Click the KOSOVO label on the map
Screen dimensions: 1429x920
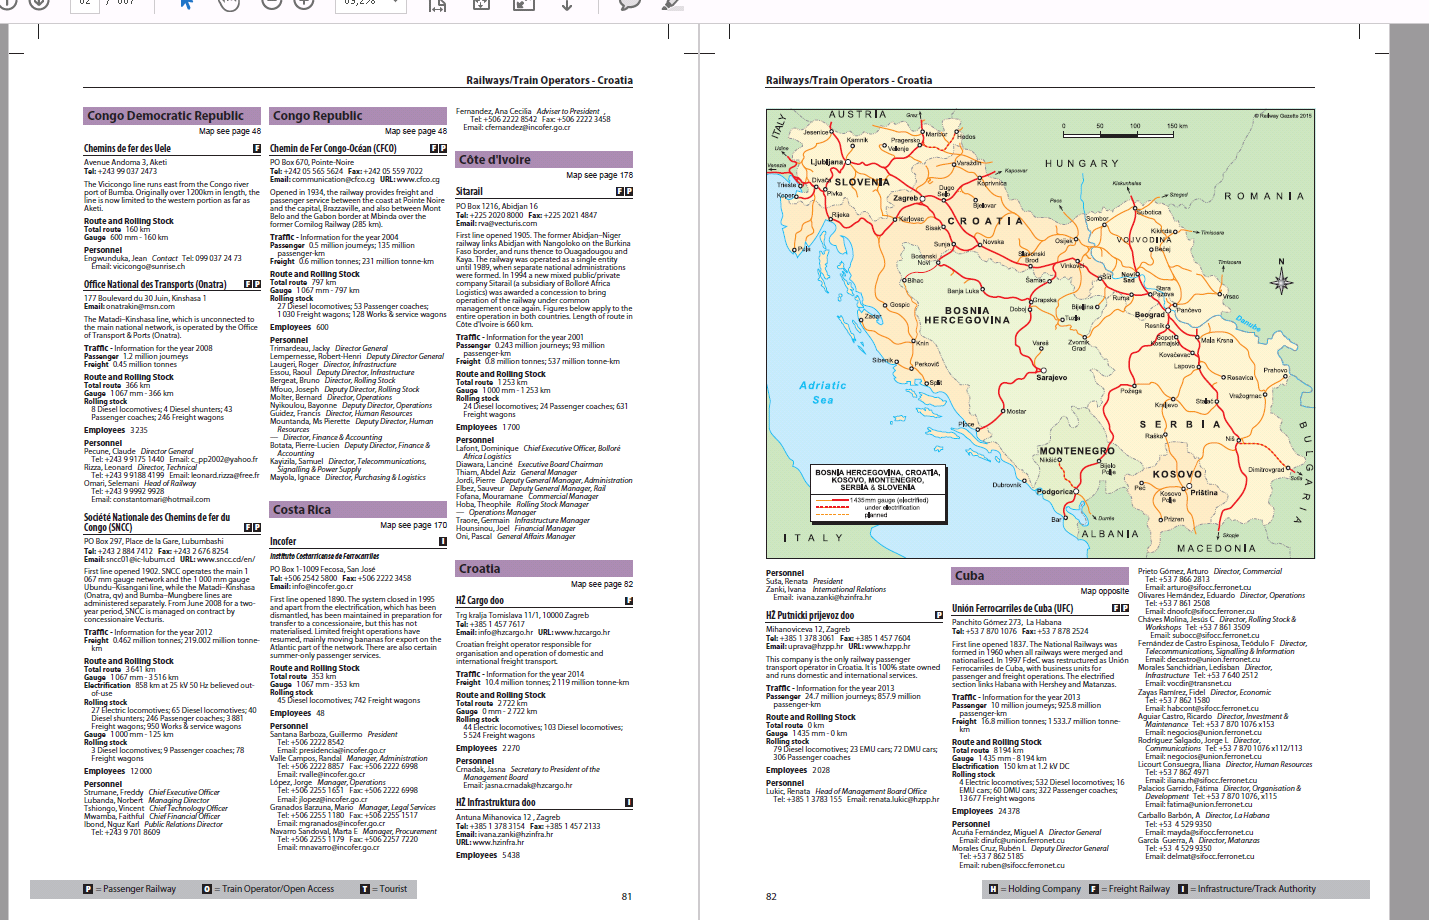click(x=1178, y=474)
